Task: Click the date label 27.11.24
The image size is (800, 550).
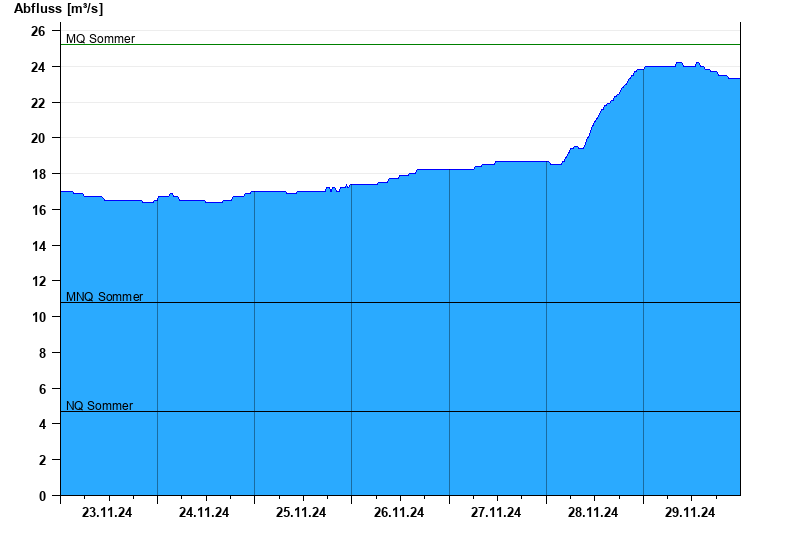Action: [x=496, y=512]
